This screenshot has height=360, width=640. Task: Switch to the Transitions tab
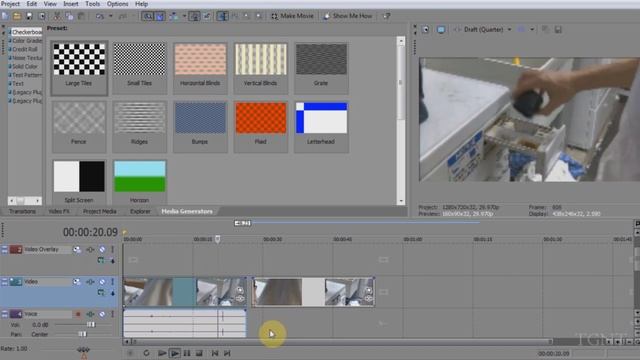[x=22, y=211]
